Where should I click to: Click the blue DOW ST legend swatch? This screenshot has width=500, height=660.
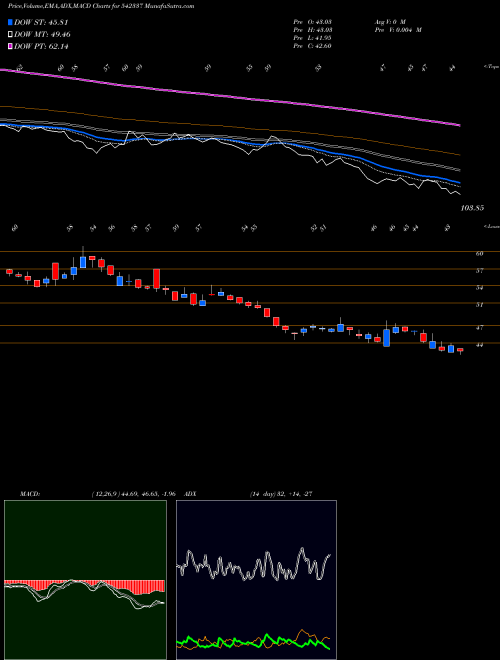[11, 23]
